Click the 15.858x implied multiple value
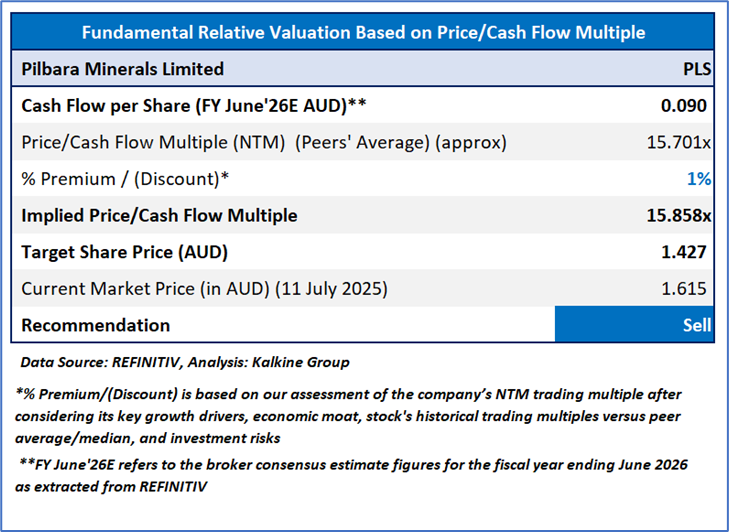 tap(679, 215)
